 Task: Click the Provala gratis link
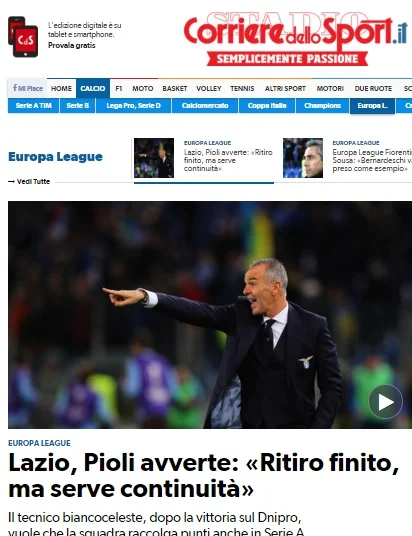(71, 45)
